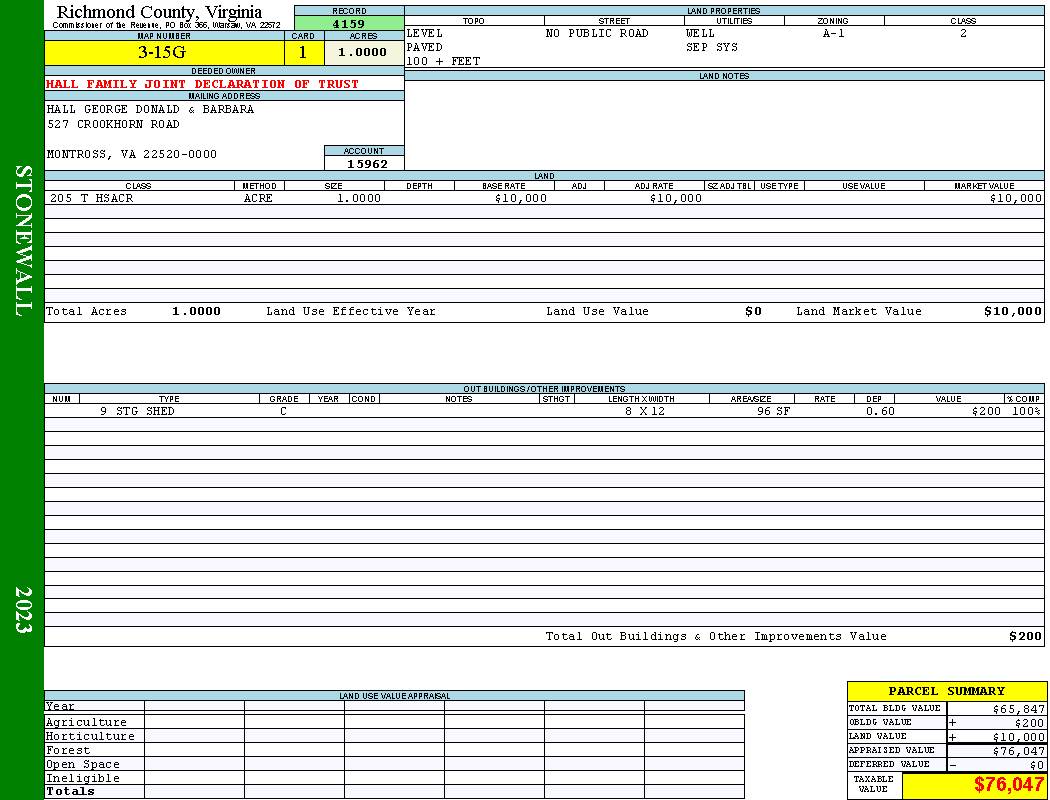Click address line 527 CROOKHORN ROAD
The image size is (1050, 800).
(x=113, y=125)
